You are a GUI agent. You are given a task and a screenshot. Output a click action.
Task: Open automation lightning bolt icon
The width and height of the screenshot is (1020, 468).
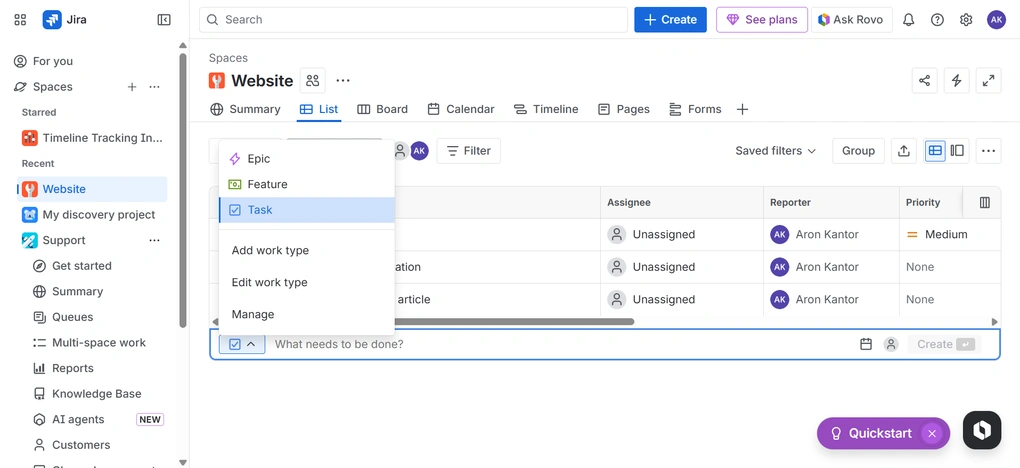coord(956,81)
